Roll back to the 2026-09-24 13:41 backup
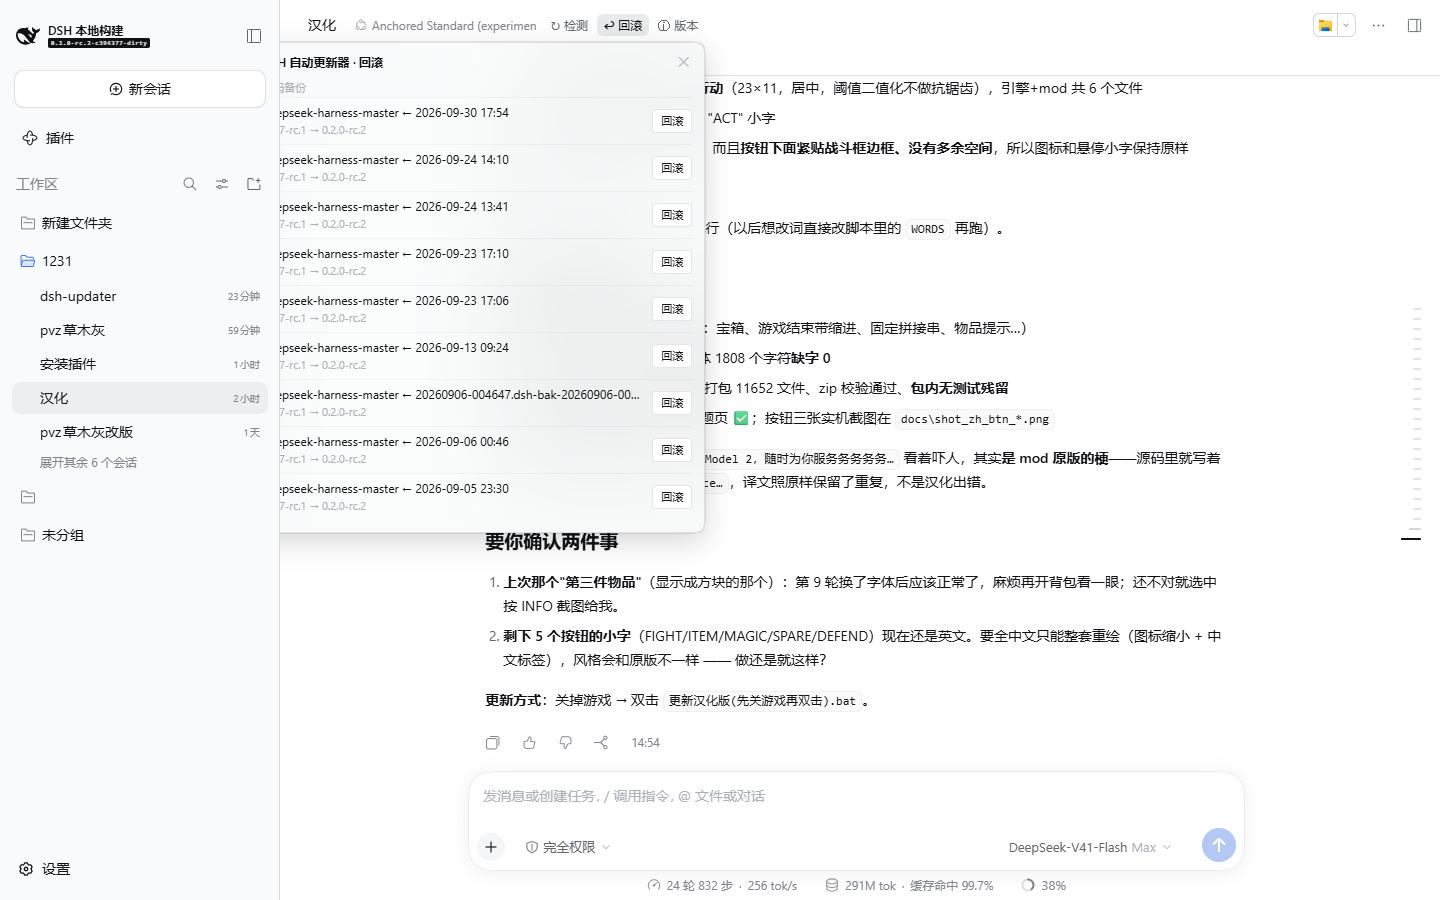This screenshot has height=900, width=1440. 672,215
